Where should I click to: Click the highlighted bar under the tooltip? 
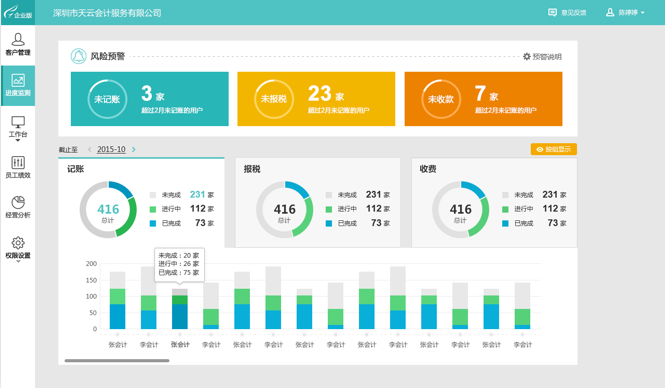(x=180, y=309)
